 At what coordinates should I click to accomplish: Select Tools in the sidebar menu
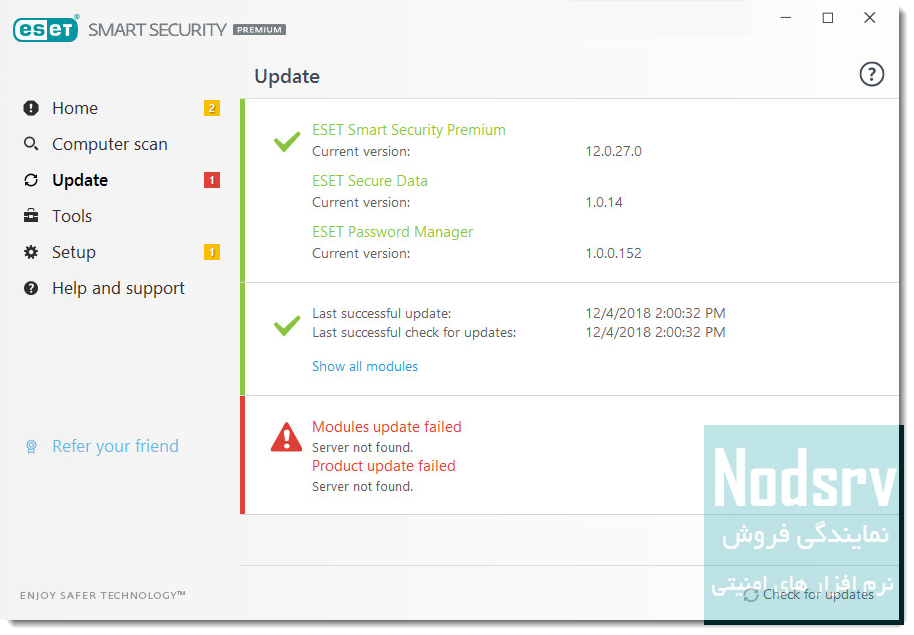(71, 216)
